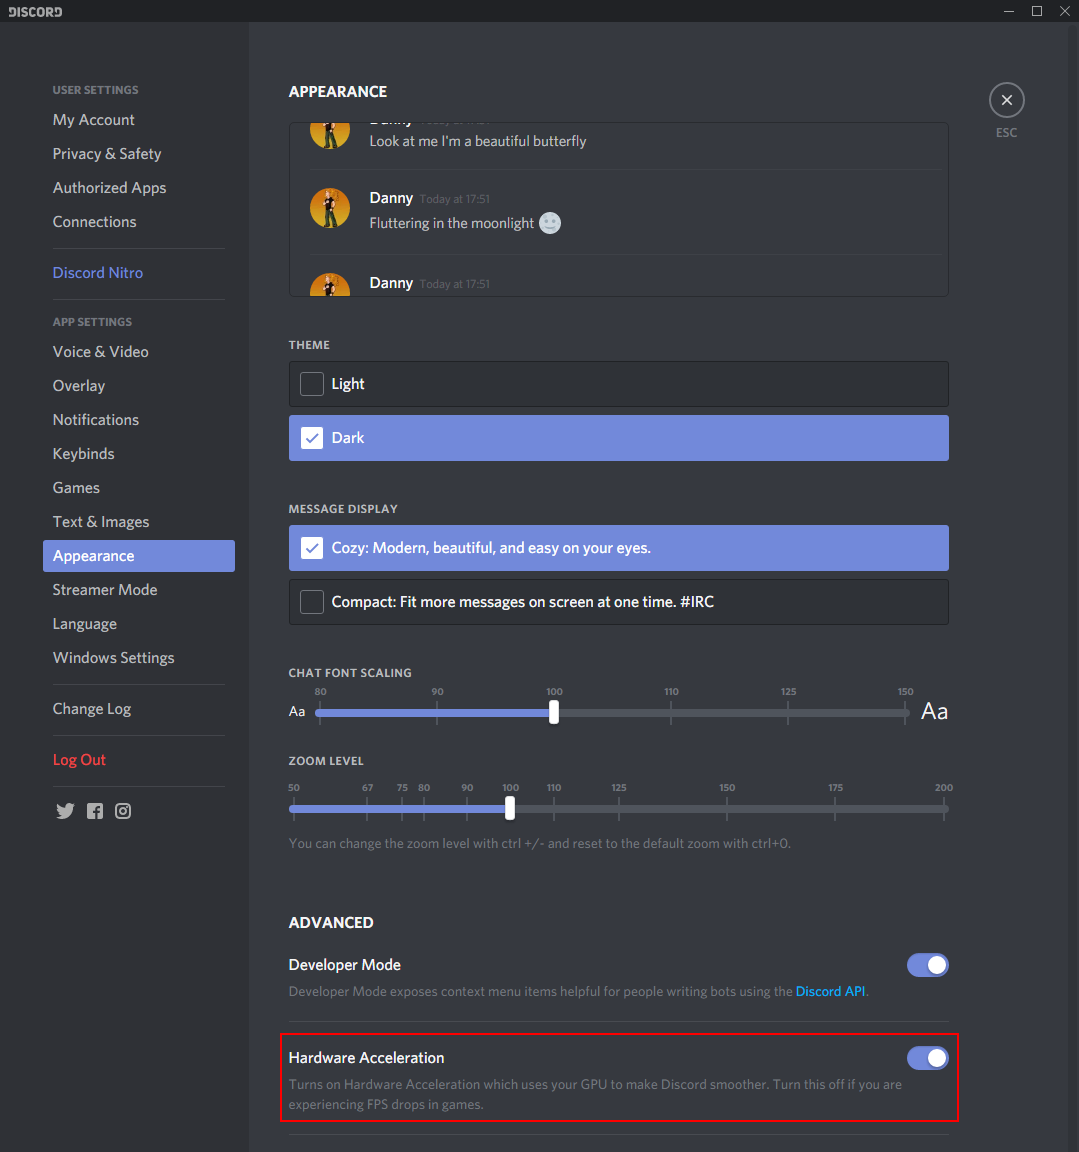Set zoom level slider to 150
Viewport: 1079px width, 1152px height.
pos(727,809)
